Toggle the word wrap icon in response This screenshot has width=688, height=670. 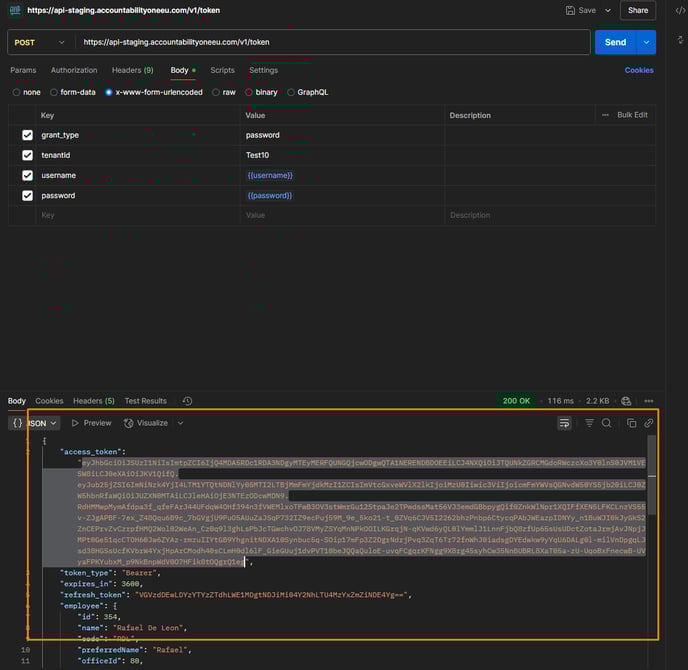click(564, 423)
